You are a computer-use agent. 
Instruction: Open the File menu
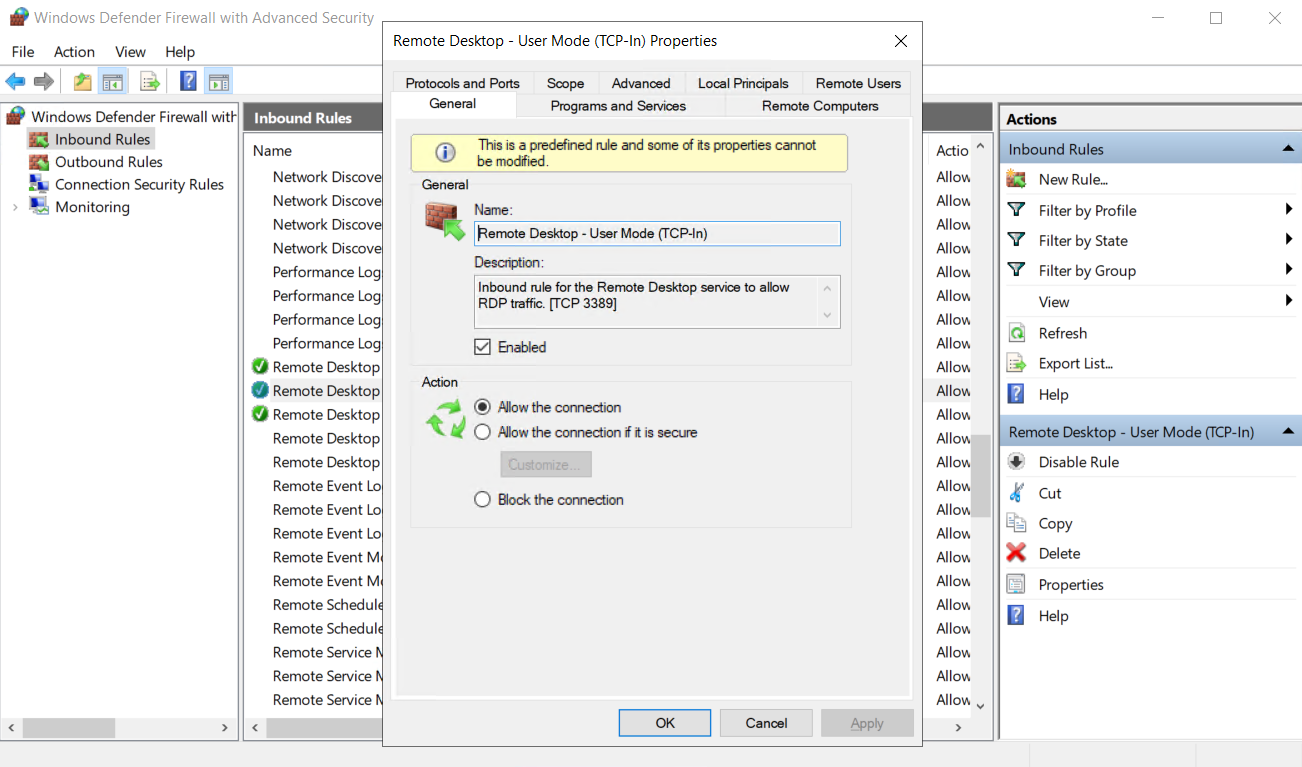(x=23, y=52)
